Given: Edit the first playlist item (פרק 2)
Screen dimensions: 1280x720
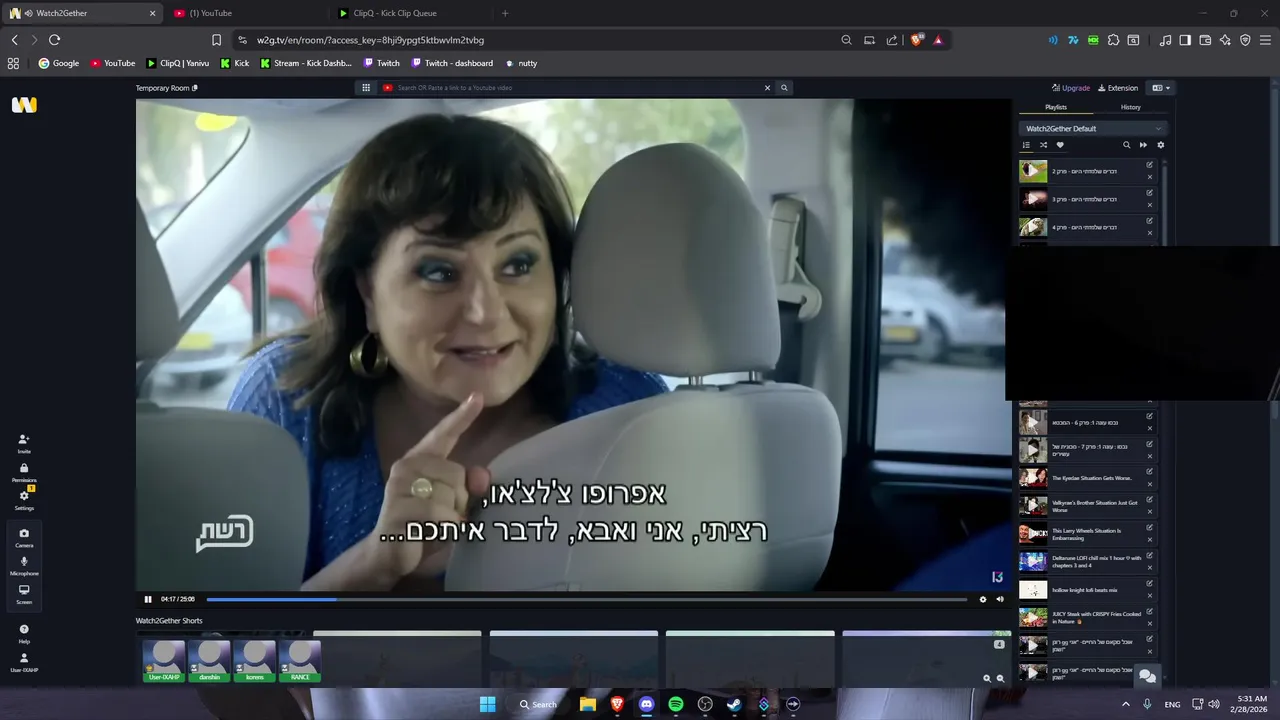Looking at the screenshot, I should click(x=1149, y=165).
